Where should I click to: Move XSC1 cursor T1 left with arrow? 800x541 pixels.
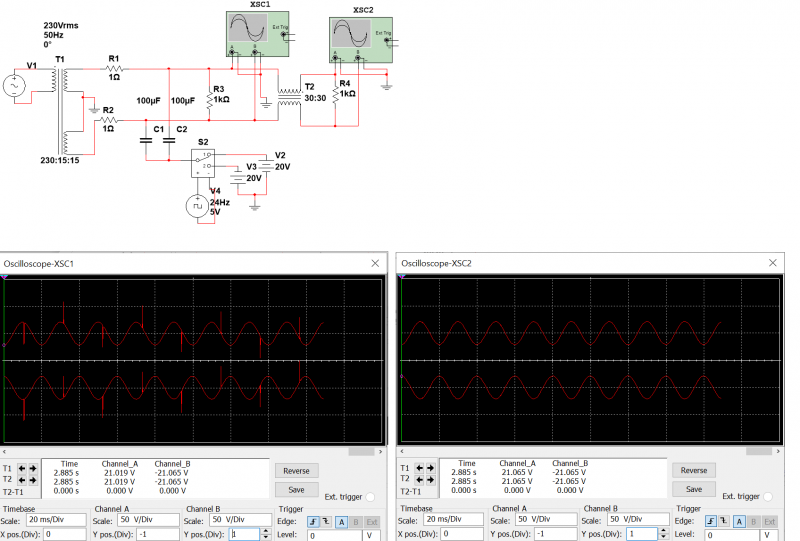tap(22, 468)
